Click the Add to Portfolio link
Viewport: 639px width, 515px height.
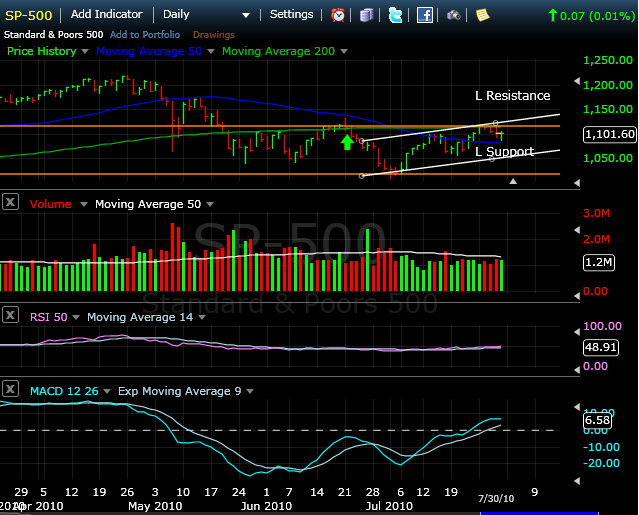coord(145,35)
